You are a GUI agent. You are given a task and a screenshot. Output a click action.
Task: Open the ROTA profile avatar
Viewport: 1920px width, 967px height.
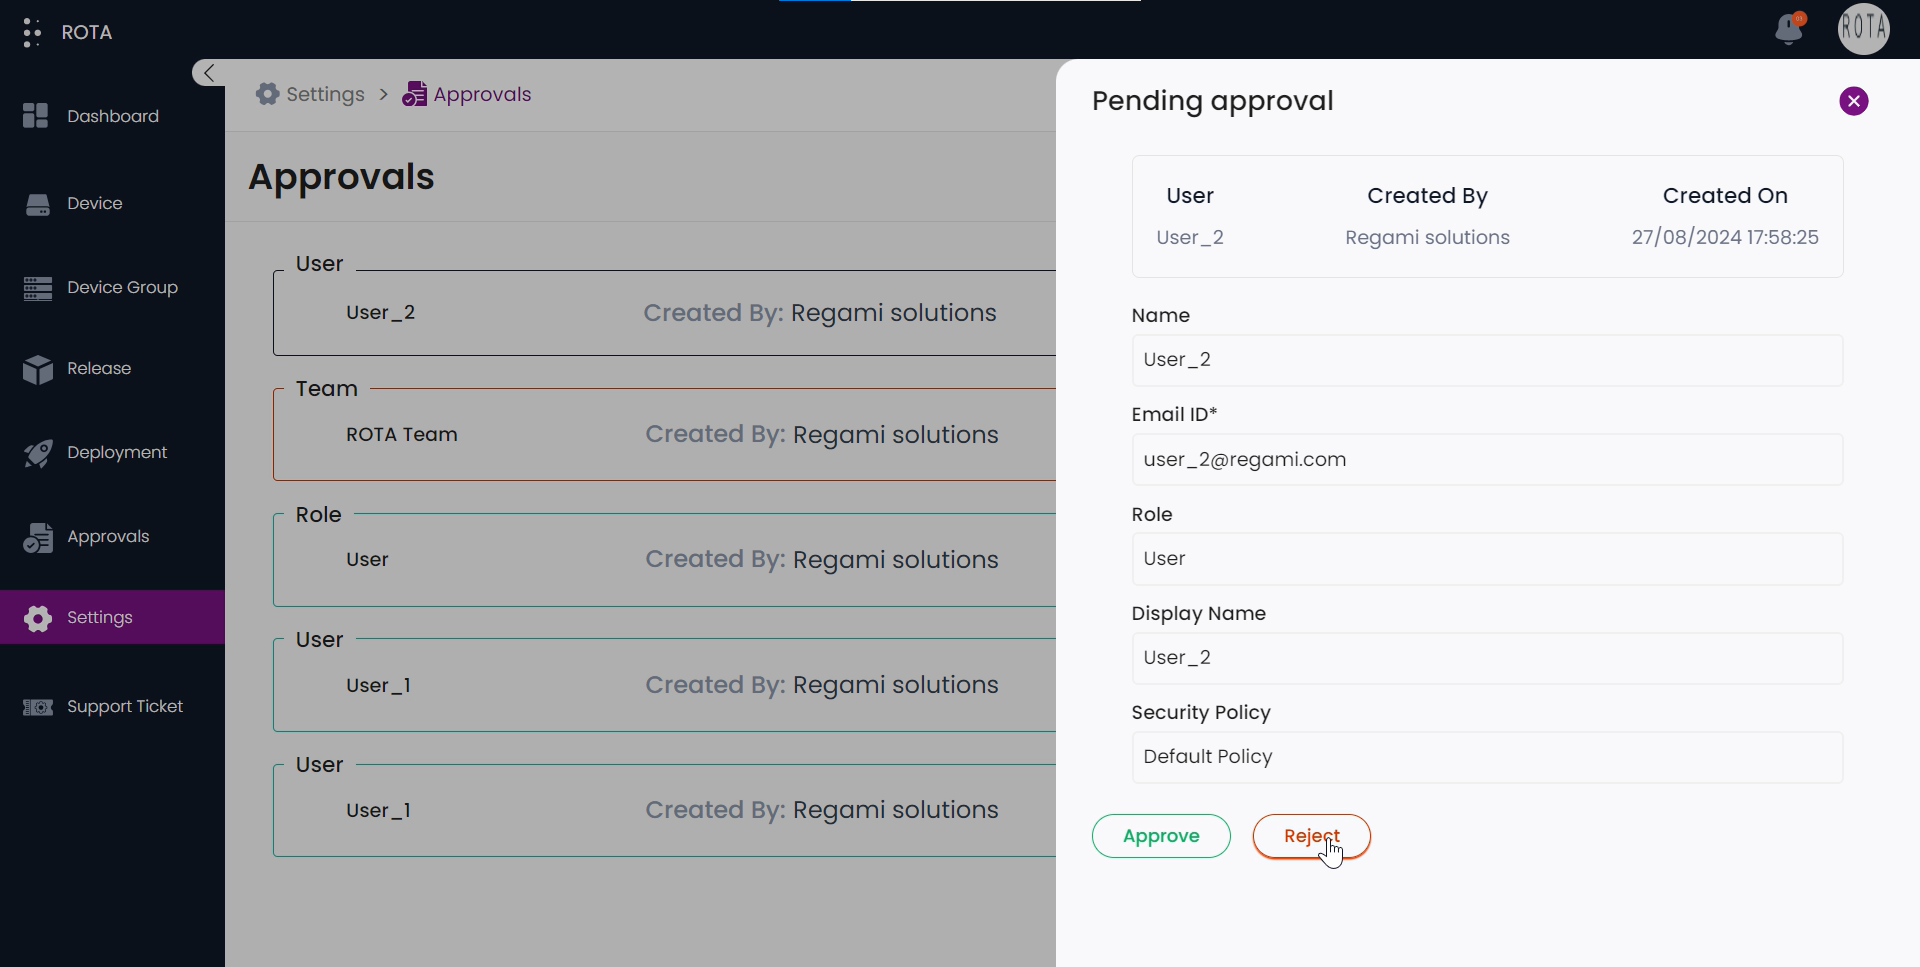(x=1863, y=29)
